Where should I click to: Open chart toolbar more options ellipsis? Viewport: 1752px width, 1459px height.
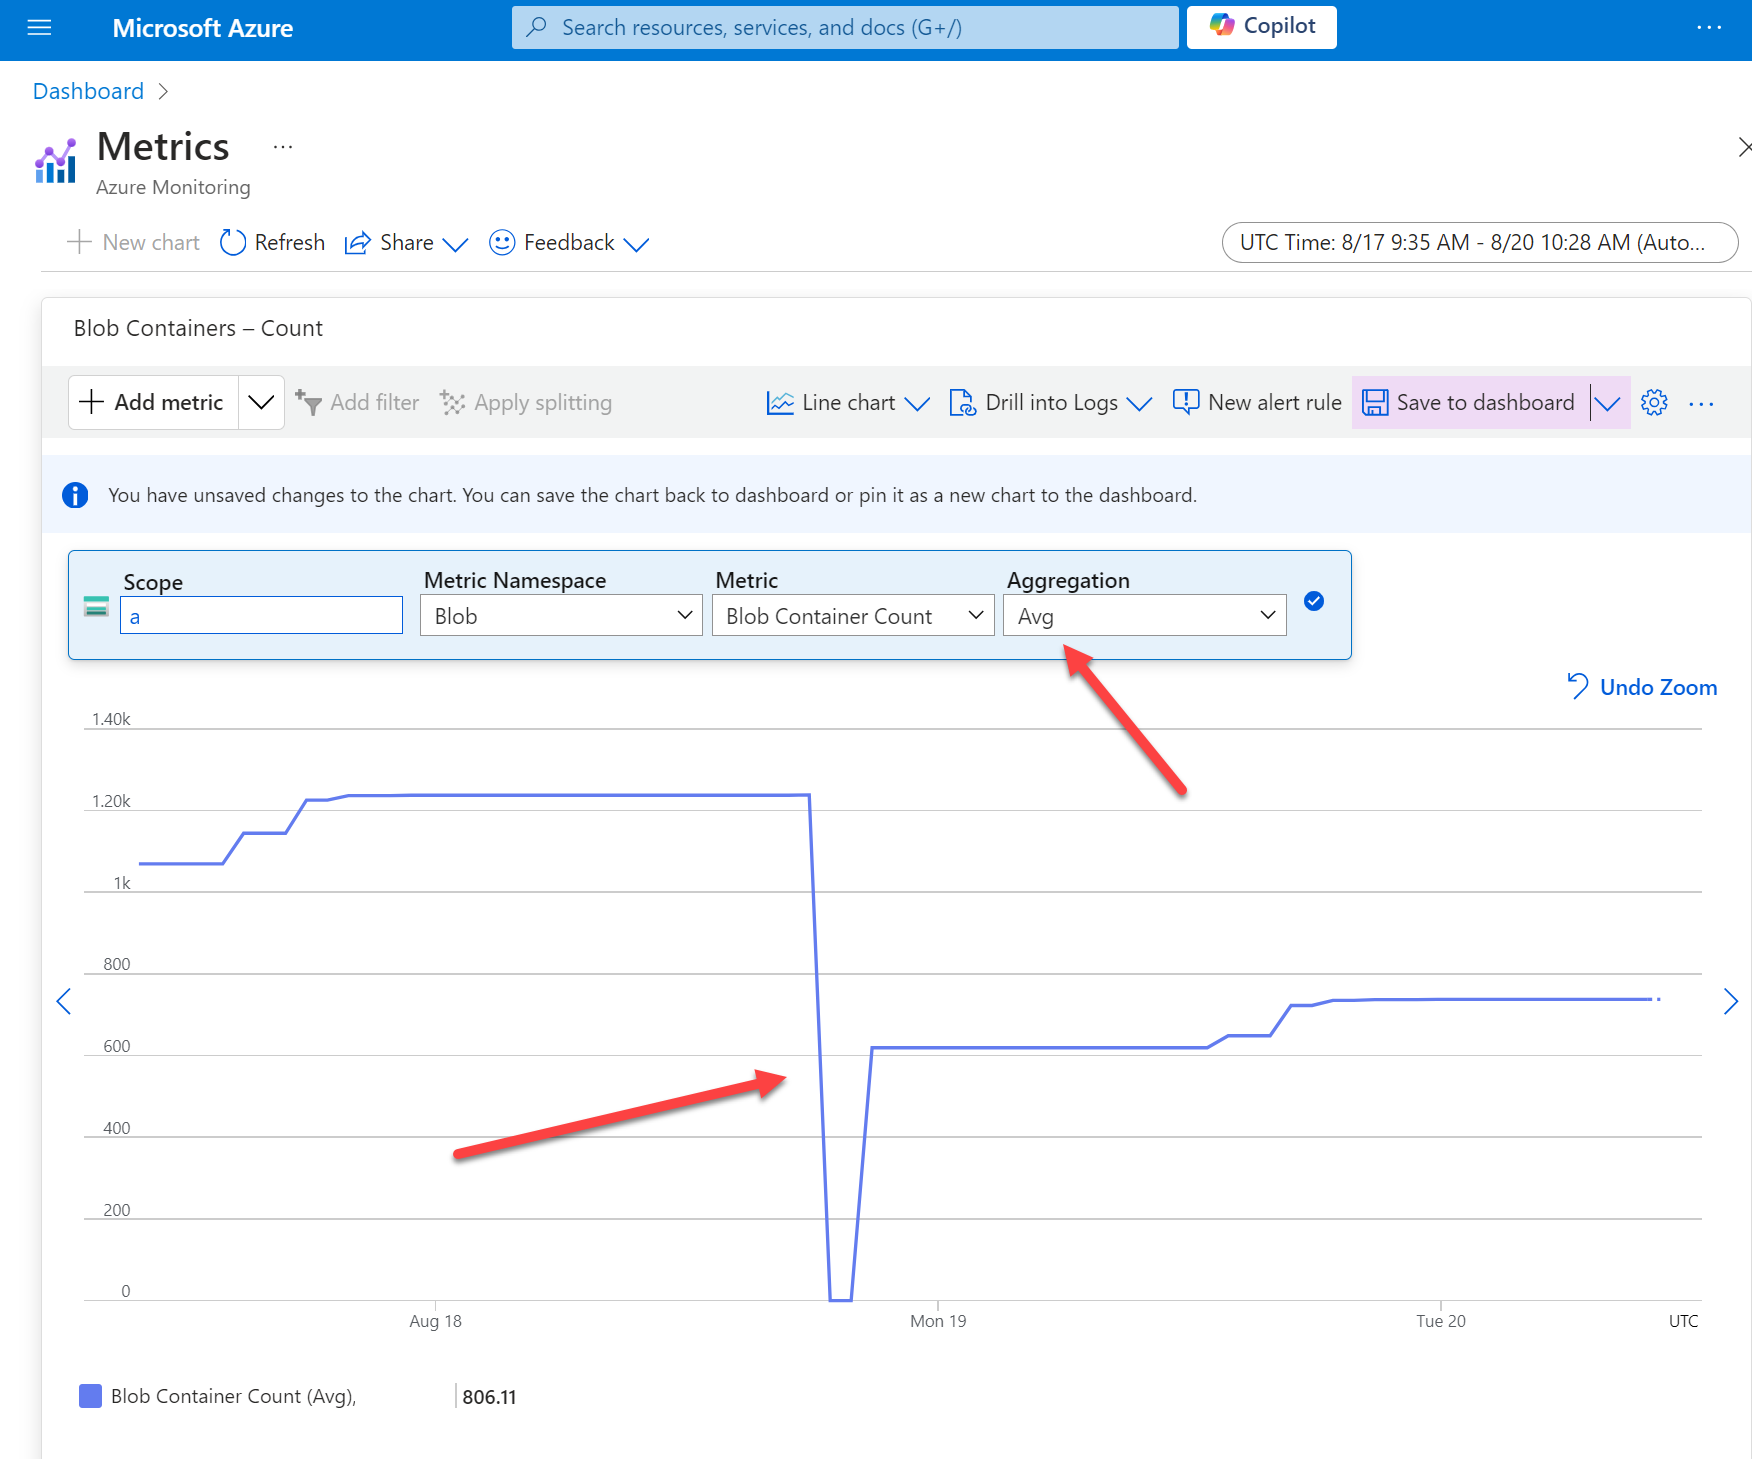click(1701, 404)
